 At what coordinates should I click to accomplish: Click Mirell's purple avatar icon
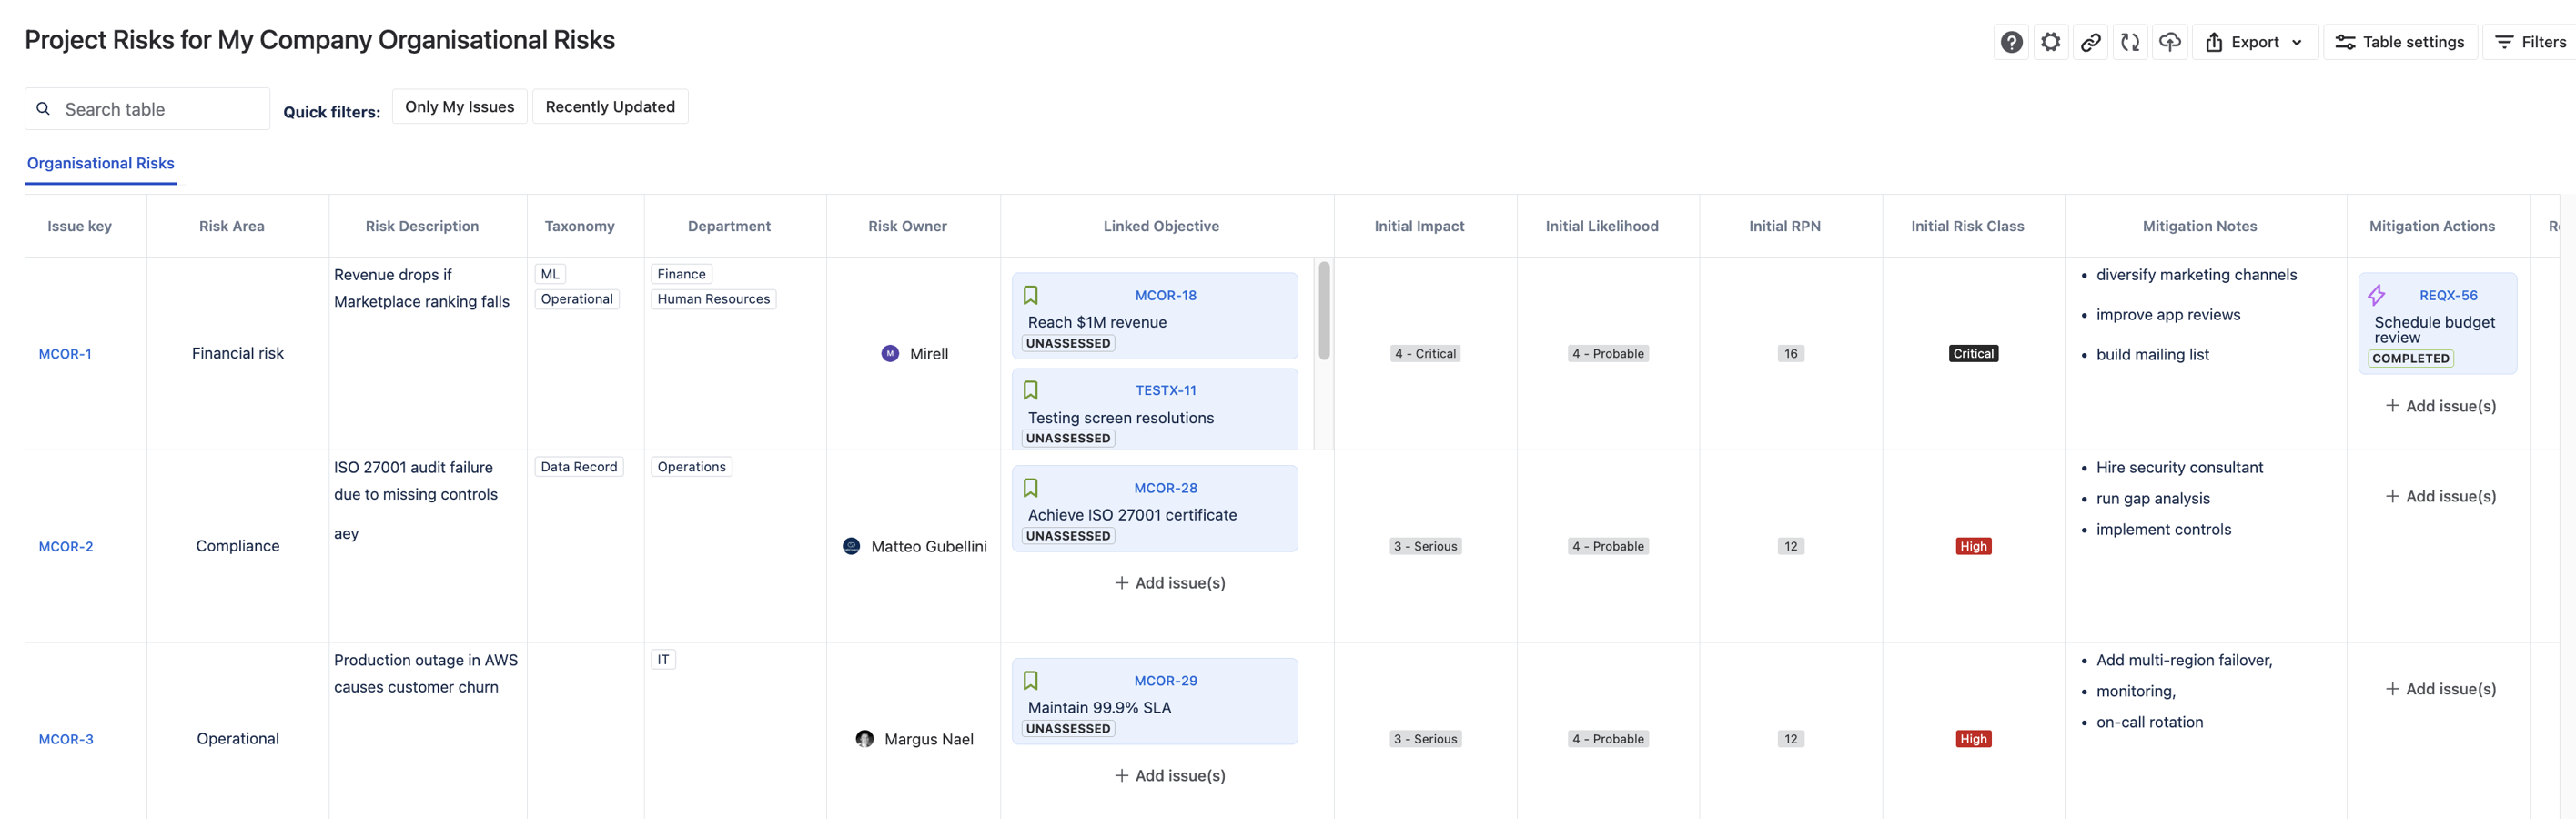click(890, 353)
